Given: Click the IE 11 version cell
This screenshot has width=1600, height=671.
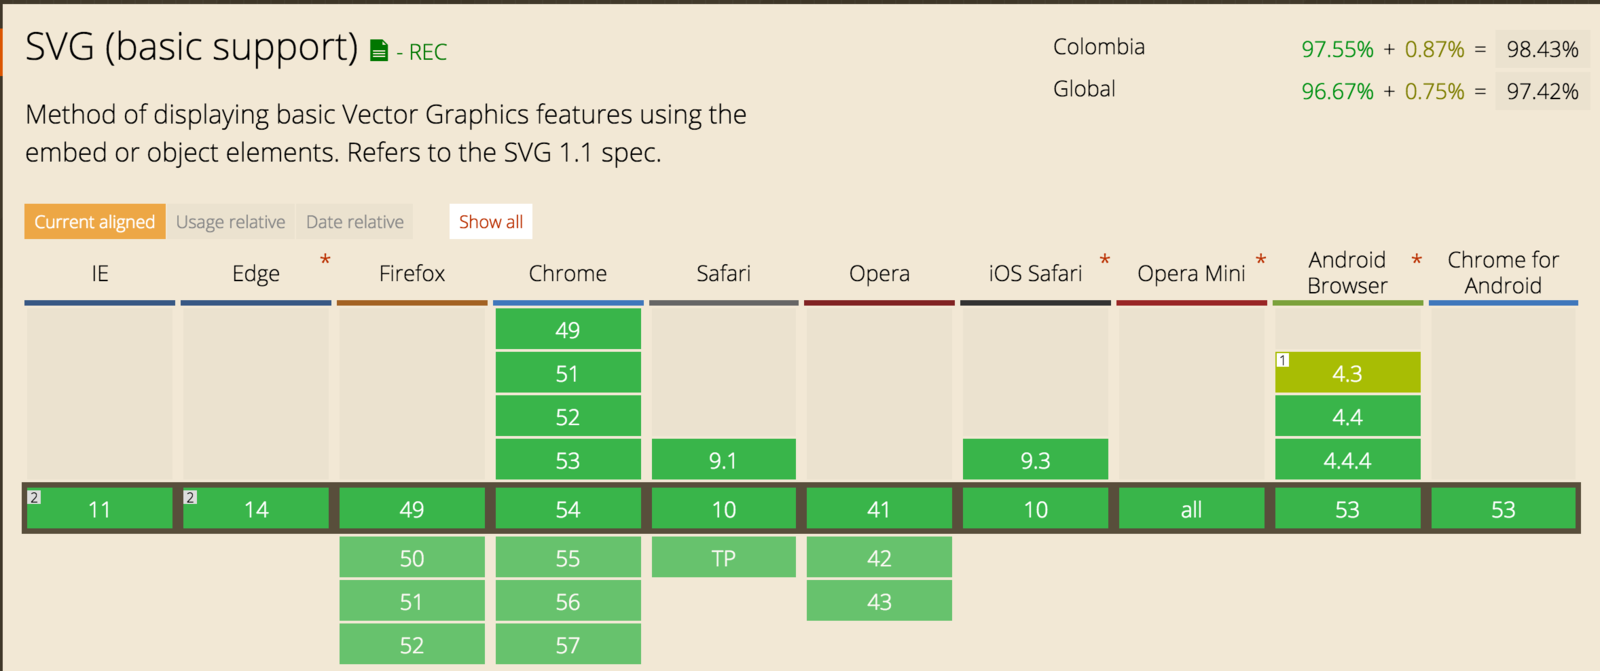Looking at the screenshot, I should click(x=100, y=509).
